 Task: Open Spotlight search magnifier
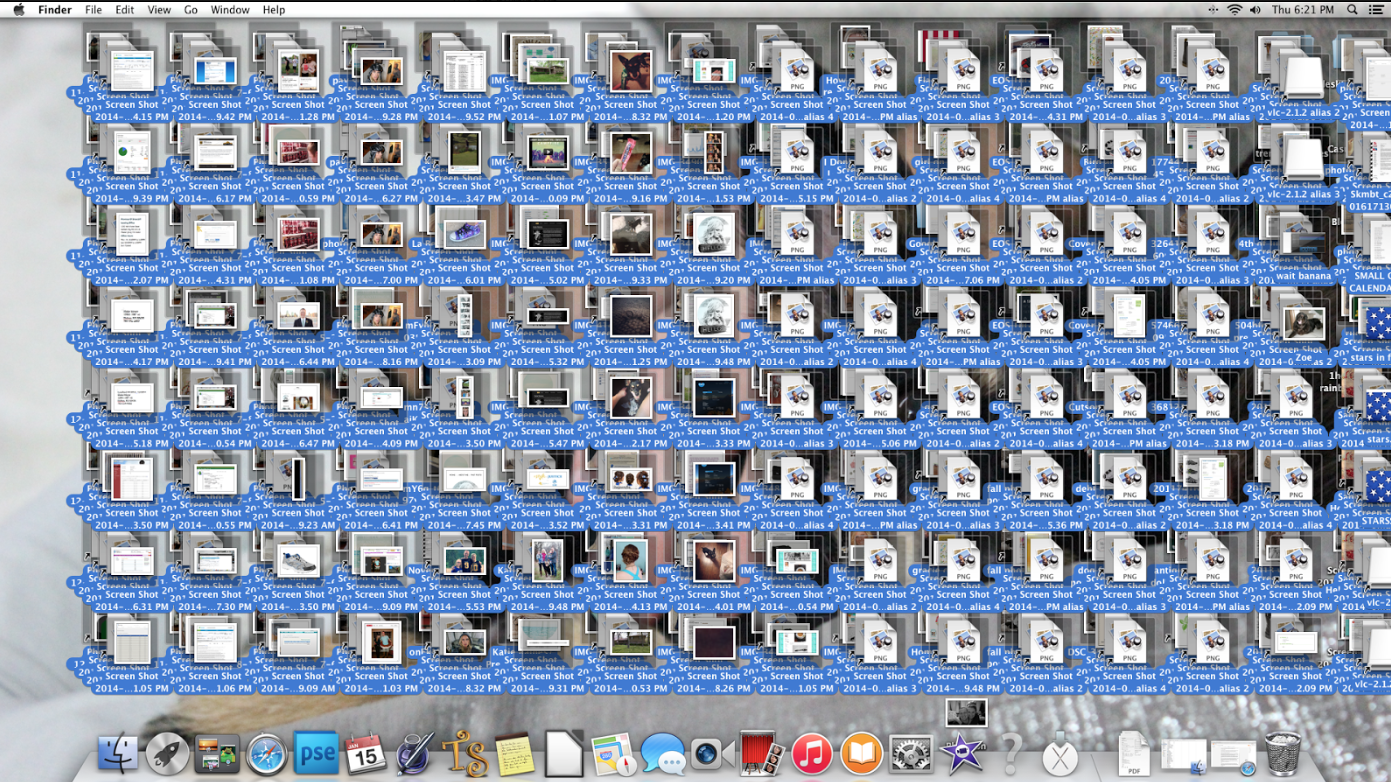pyautogui.click(x=1352, y=9)
